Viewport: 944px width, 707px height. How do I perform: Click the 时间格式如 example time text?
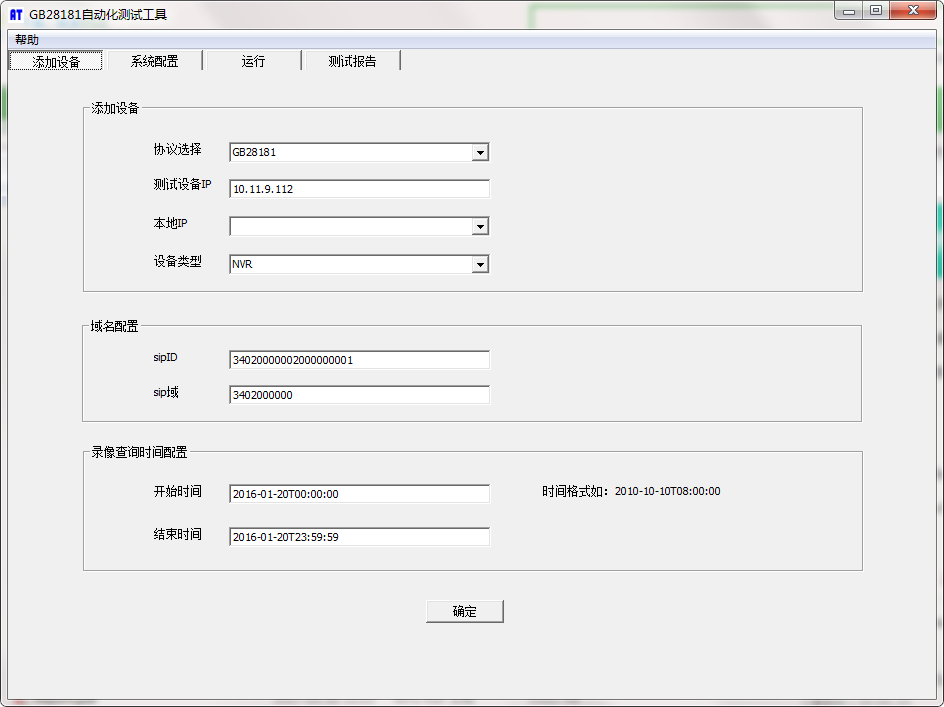coord(631,491)
